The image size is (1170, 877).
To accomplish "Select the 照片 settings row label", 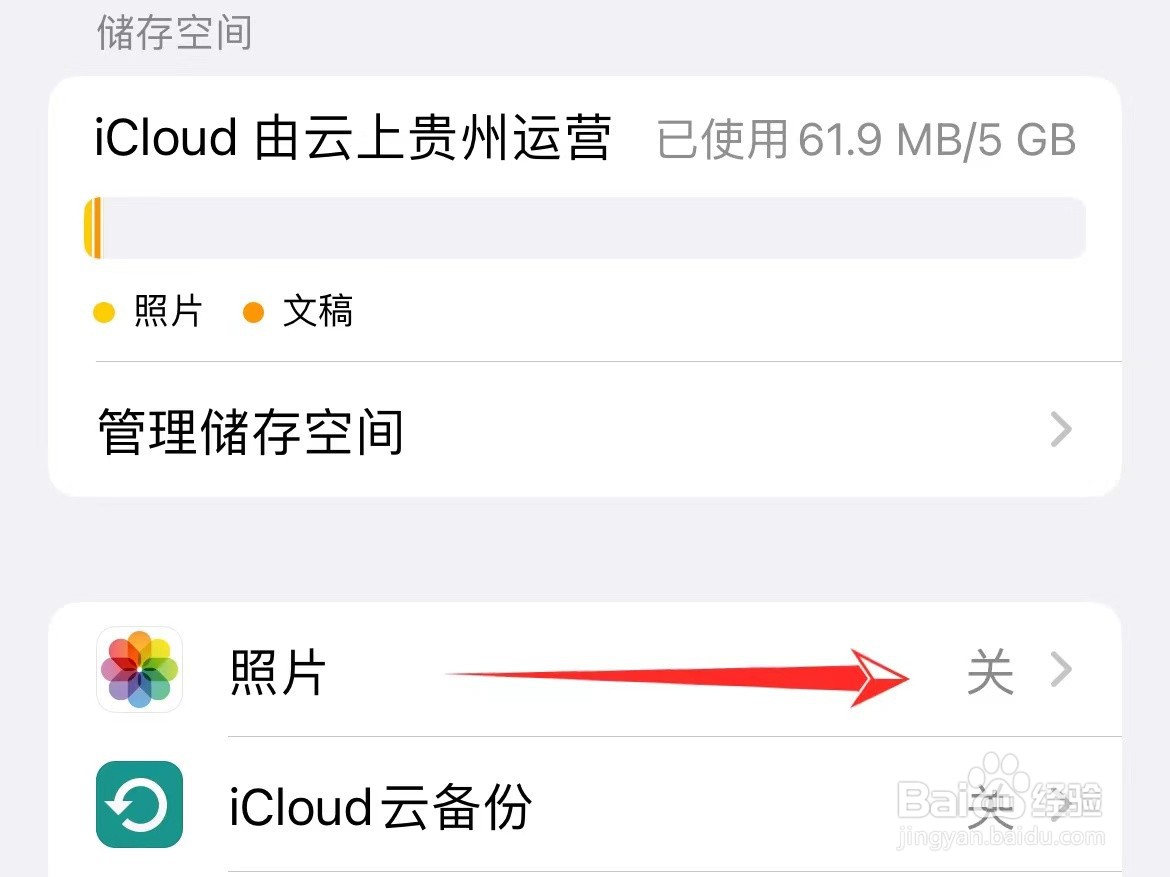I will tap(277, 672).
